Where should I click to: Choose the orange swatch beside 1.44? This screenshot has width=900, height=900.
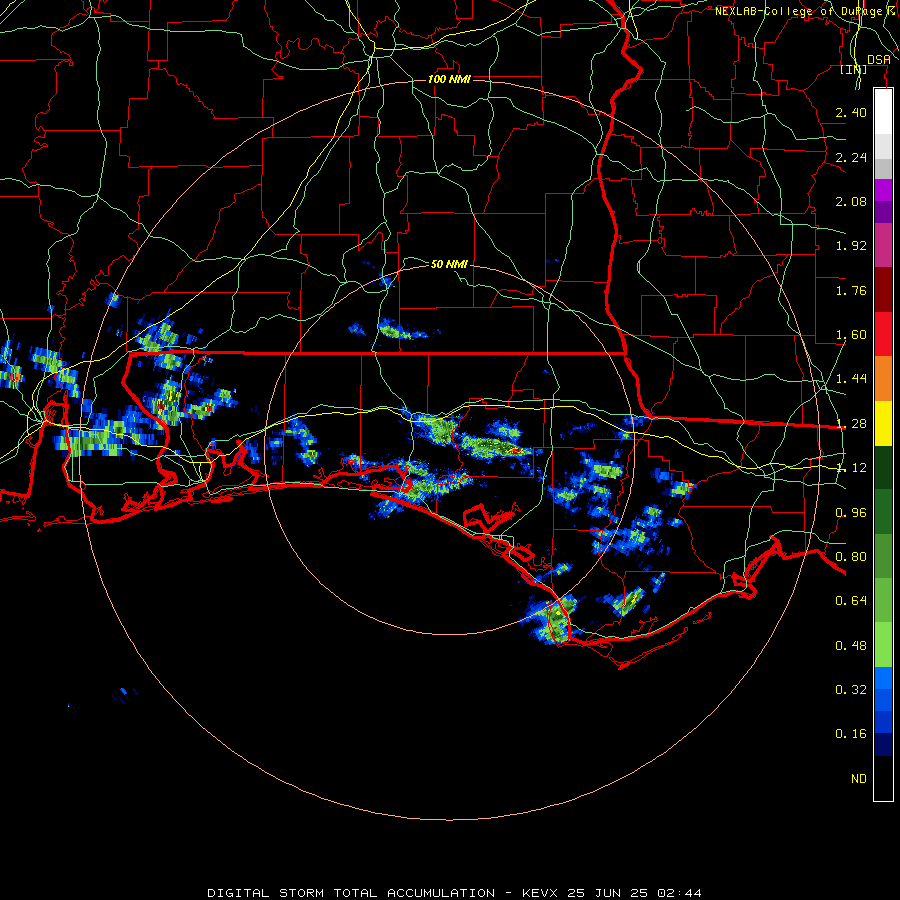pos(883,379)
